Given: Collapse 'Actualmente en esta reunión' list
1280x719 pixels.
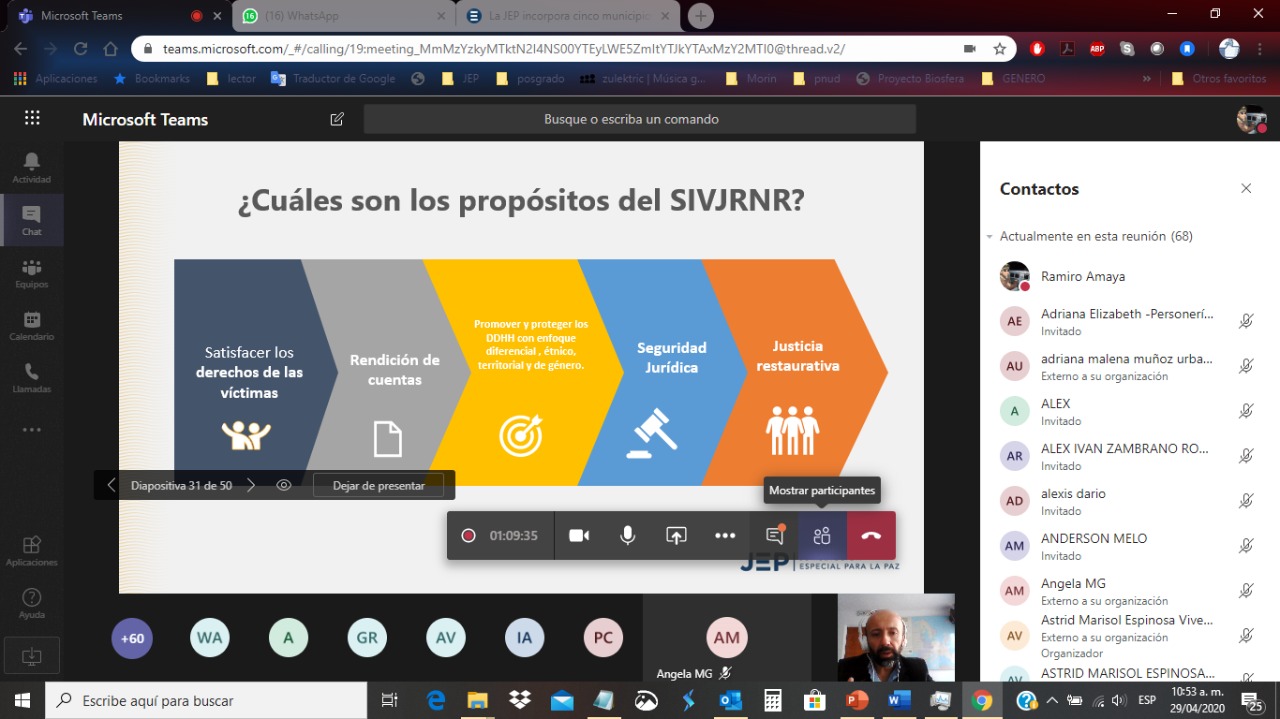Looking at the screenshot, I should click(x=990, y=237).
